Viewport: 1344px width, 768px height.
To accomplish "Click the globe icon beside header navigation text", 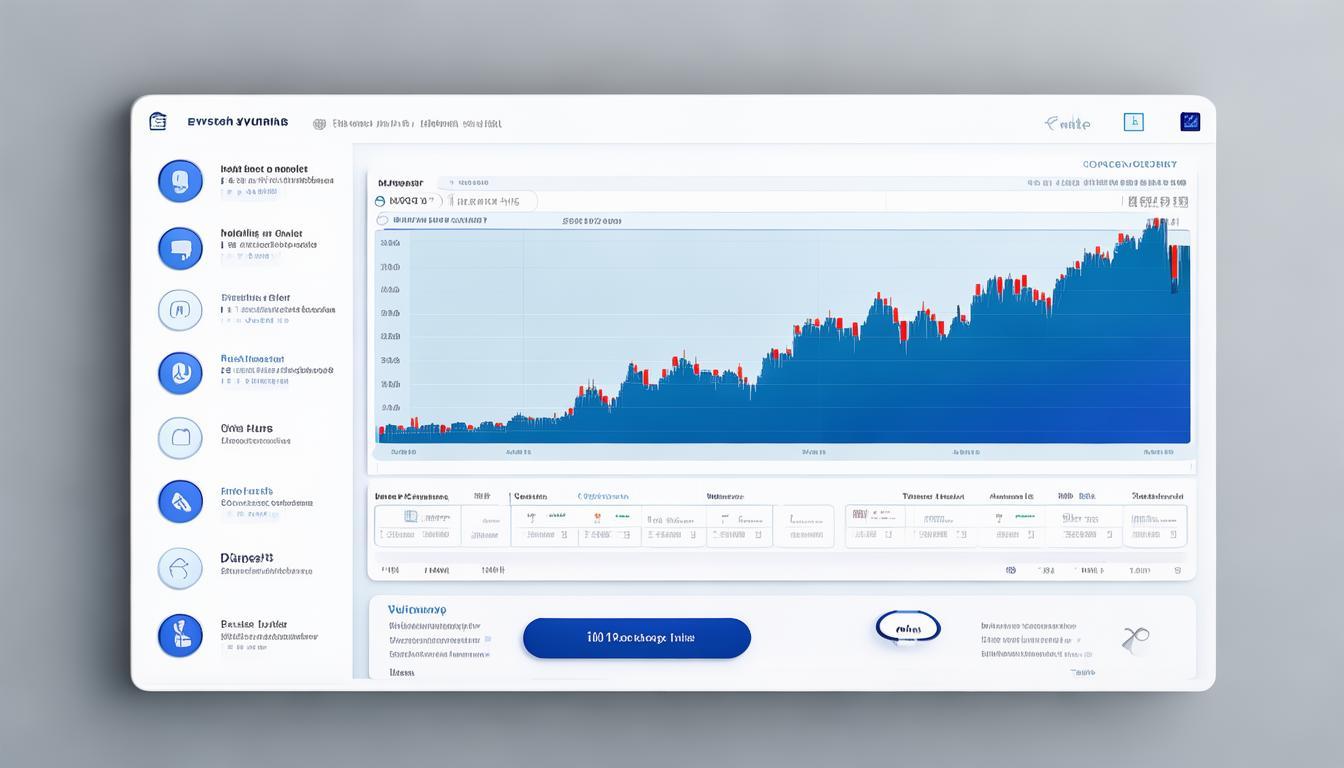I will tap(319, 124).
